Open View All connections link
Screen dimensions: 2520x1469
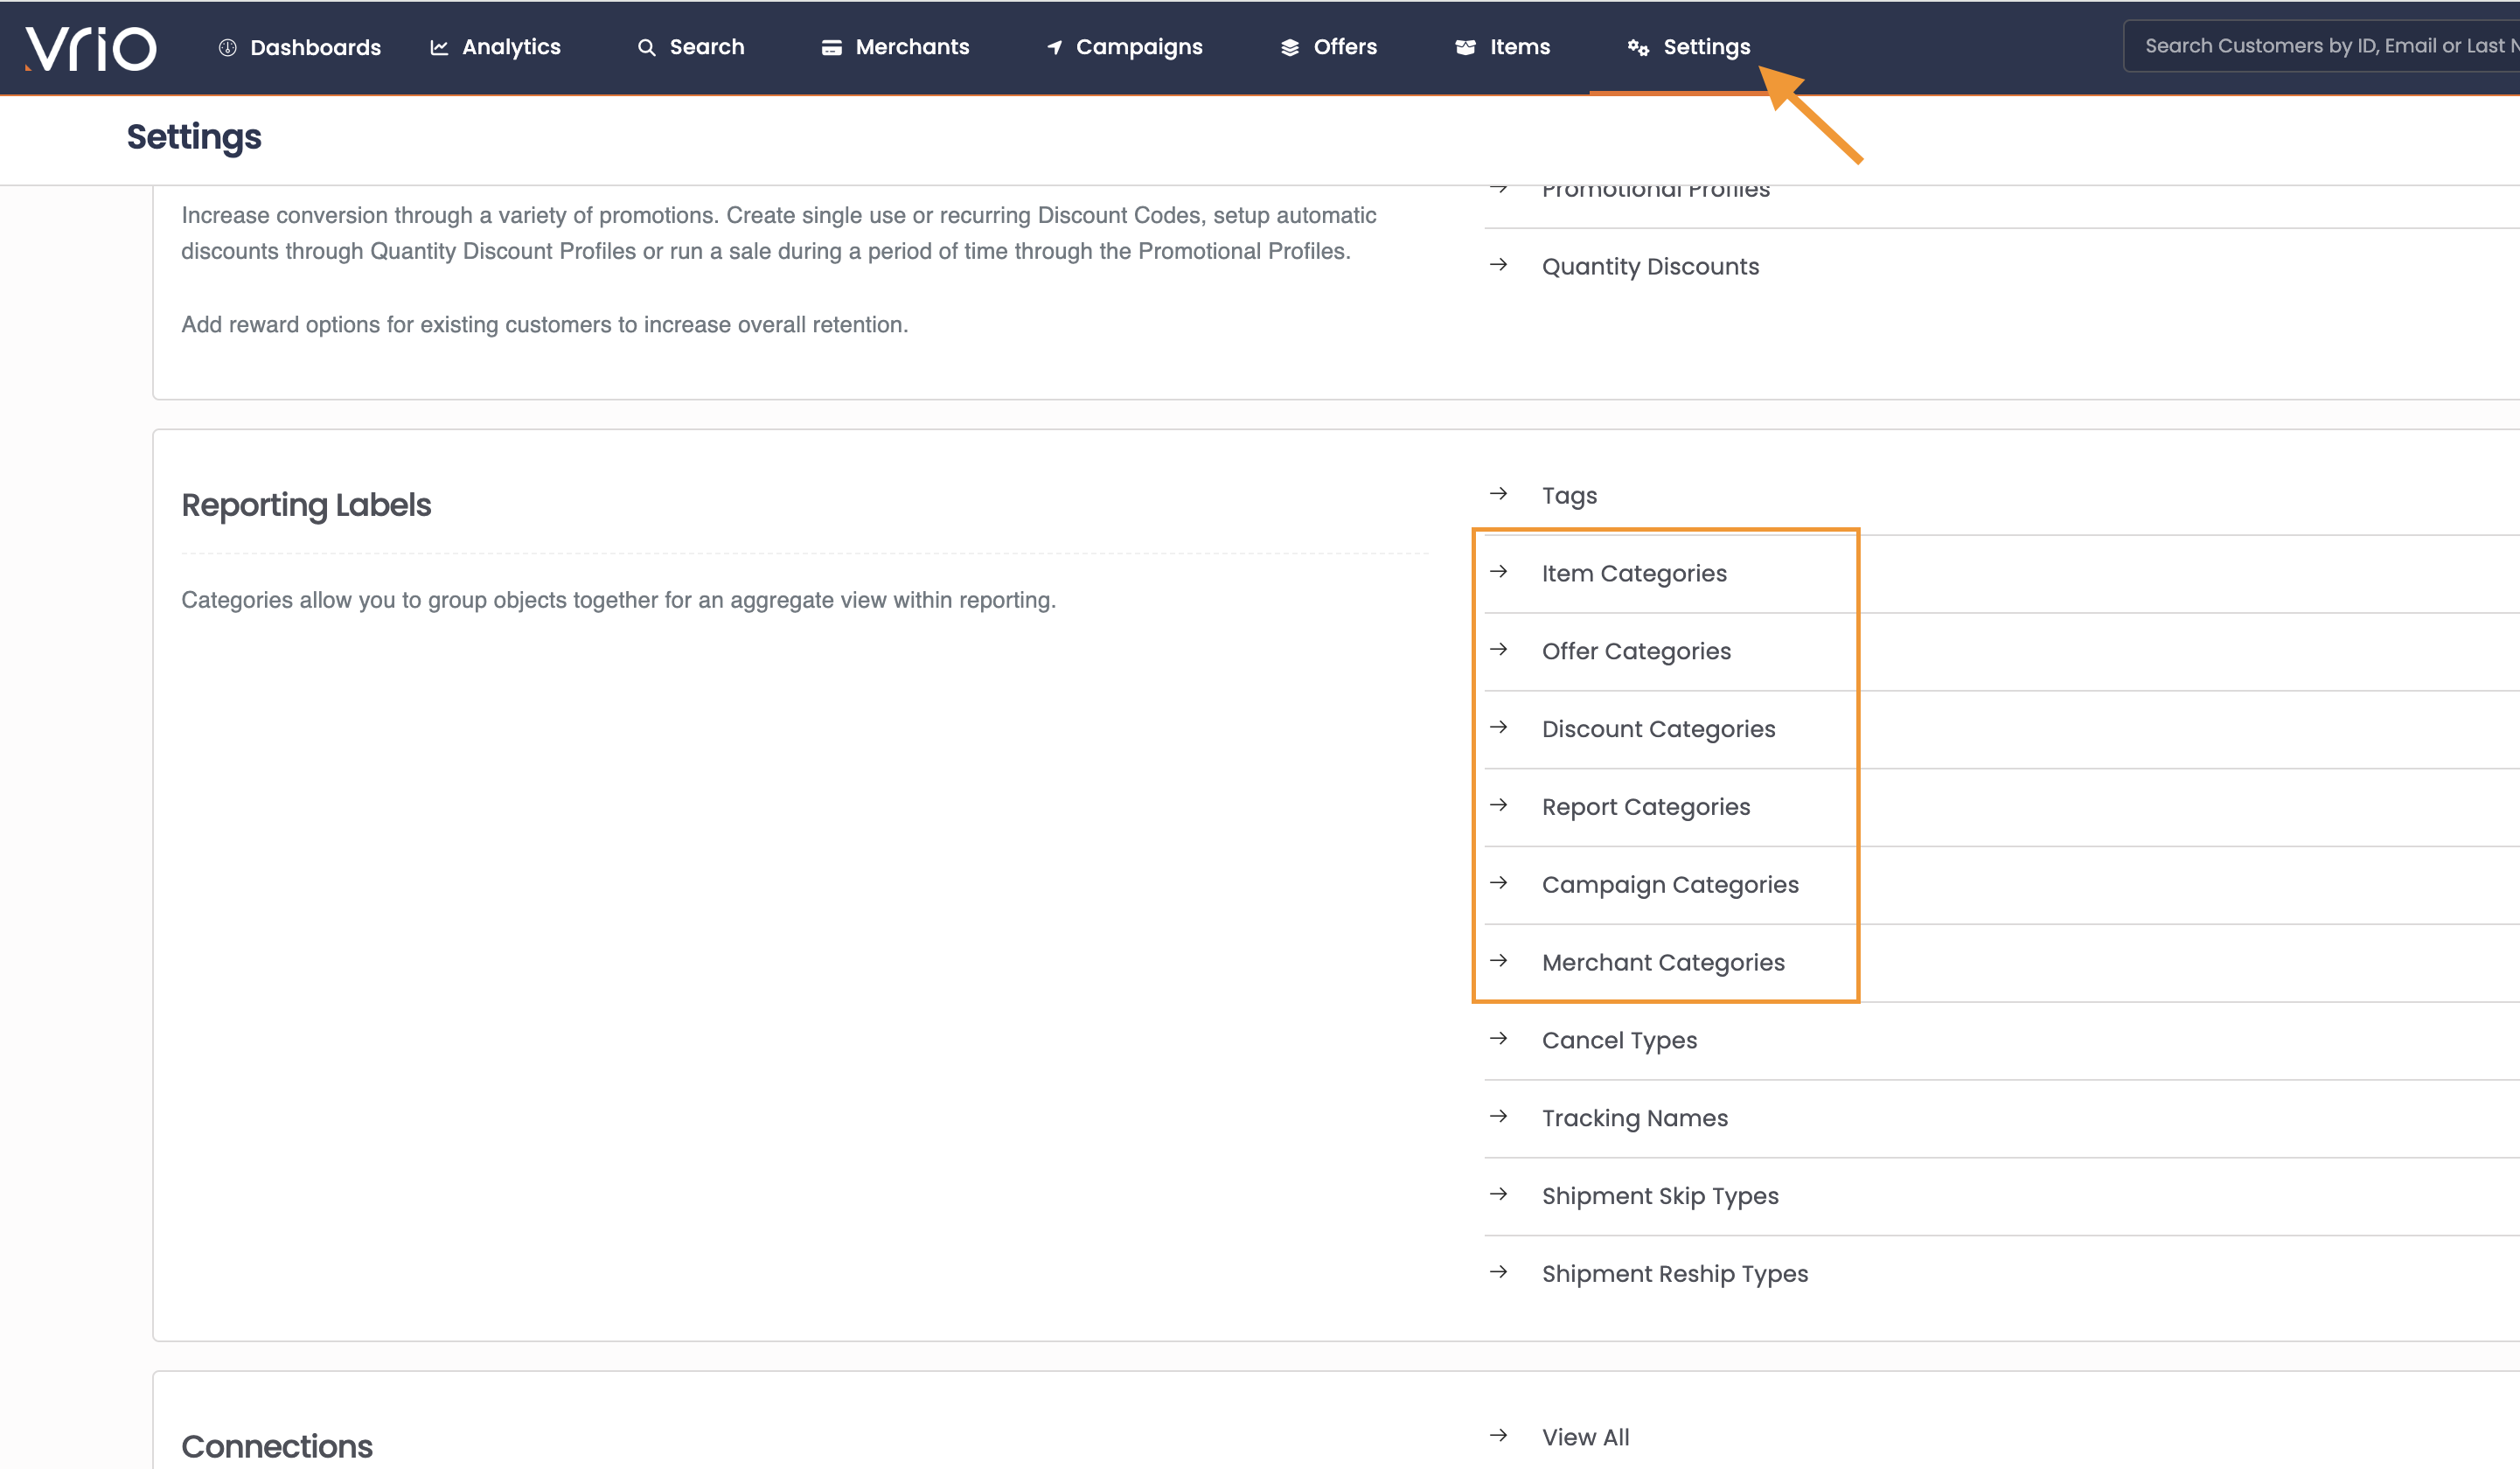(1585, 1438)
